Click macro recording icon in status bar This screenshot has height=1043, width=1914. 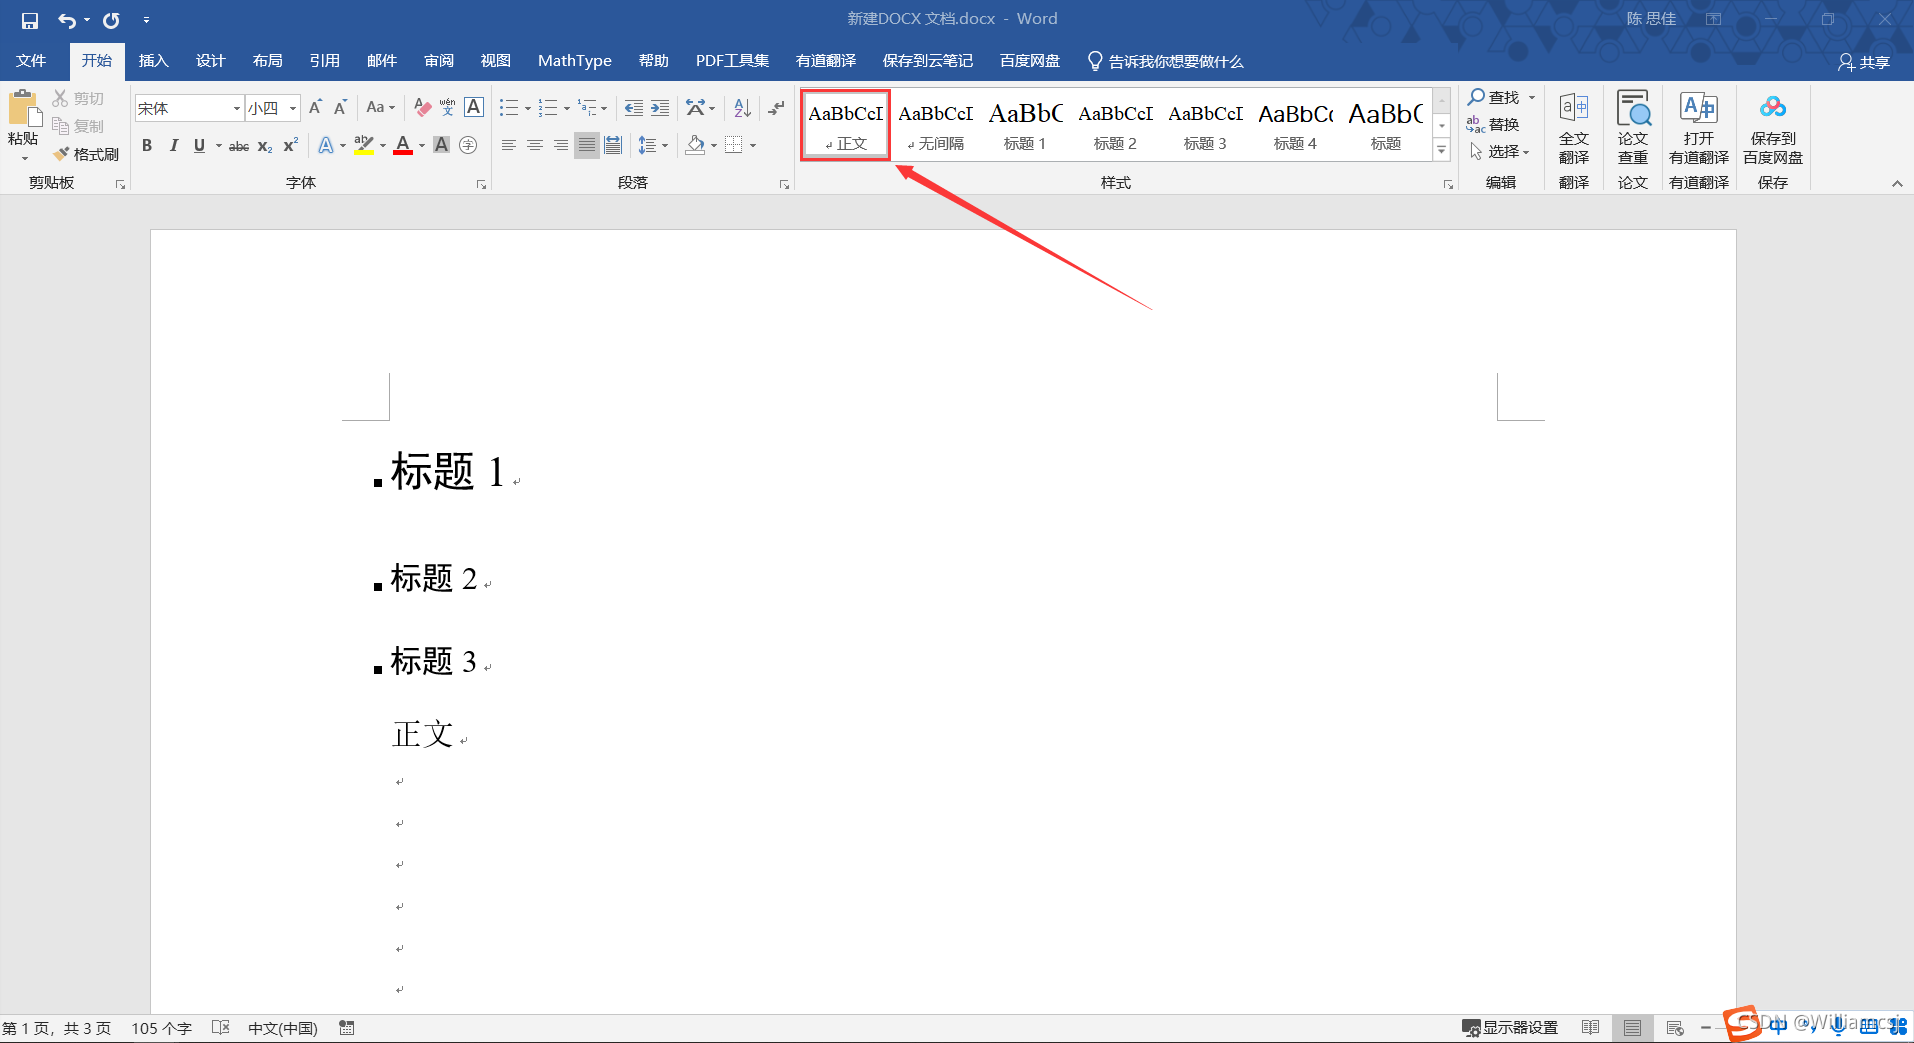point(347,1027)
